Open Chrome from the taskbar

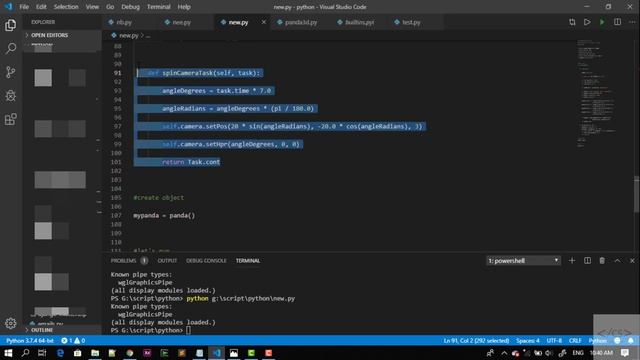130,353
